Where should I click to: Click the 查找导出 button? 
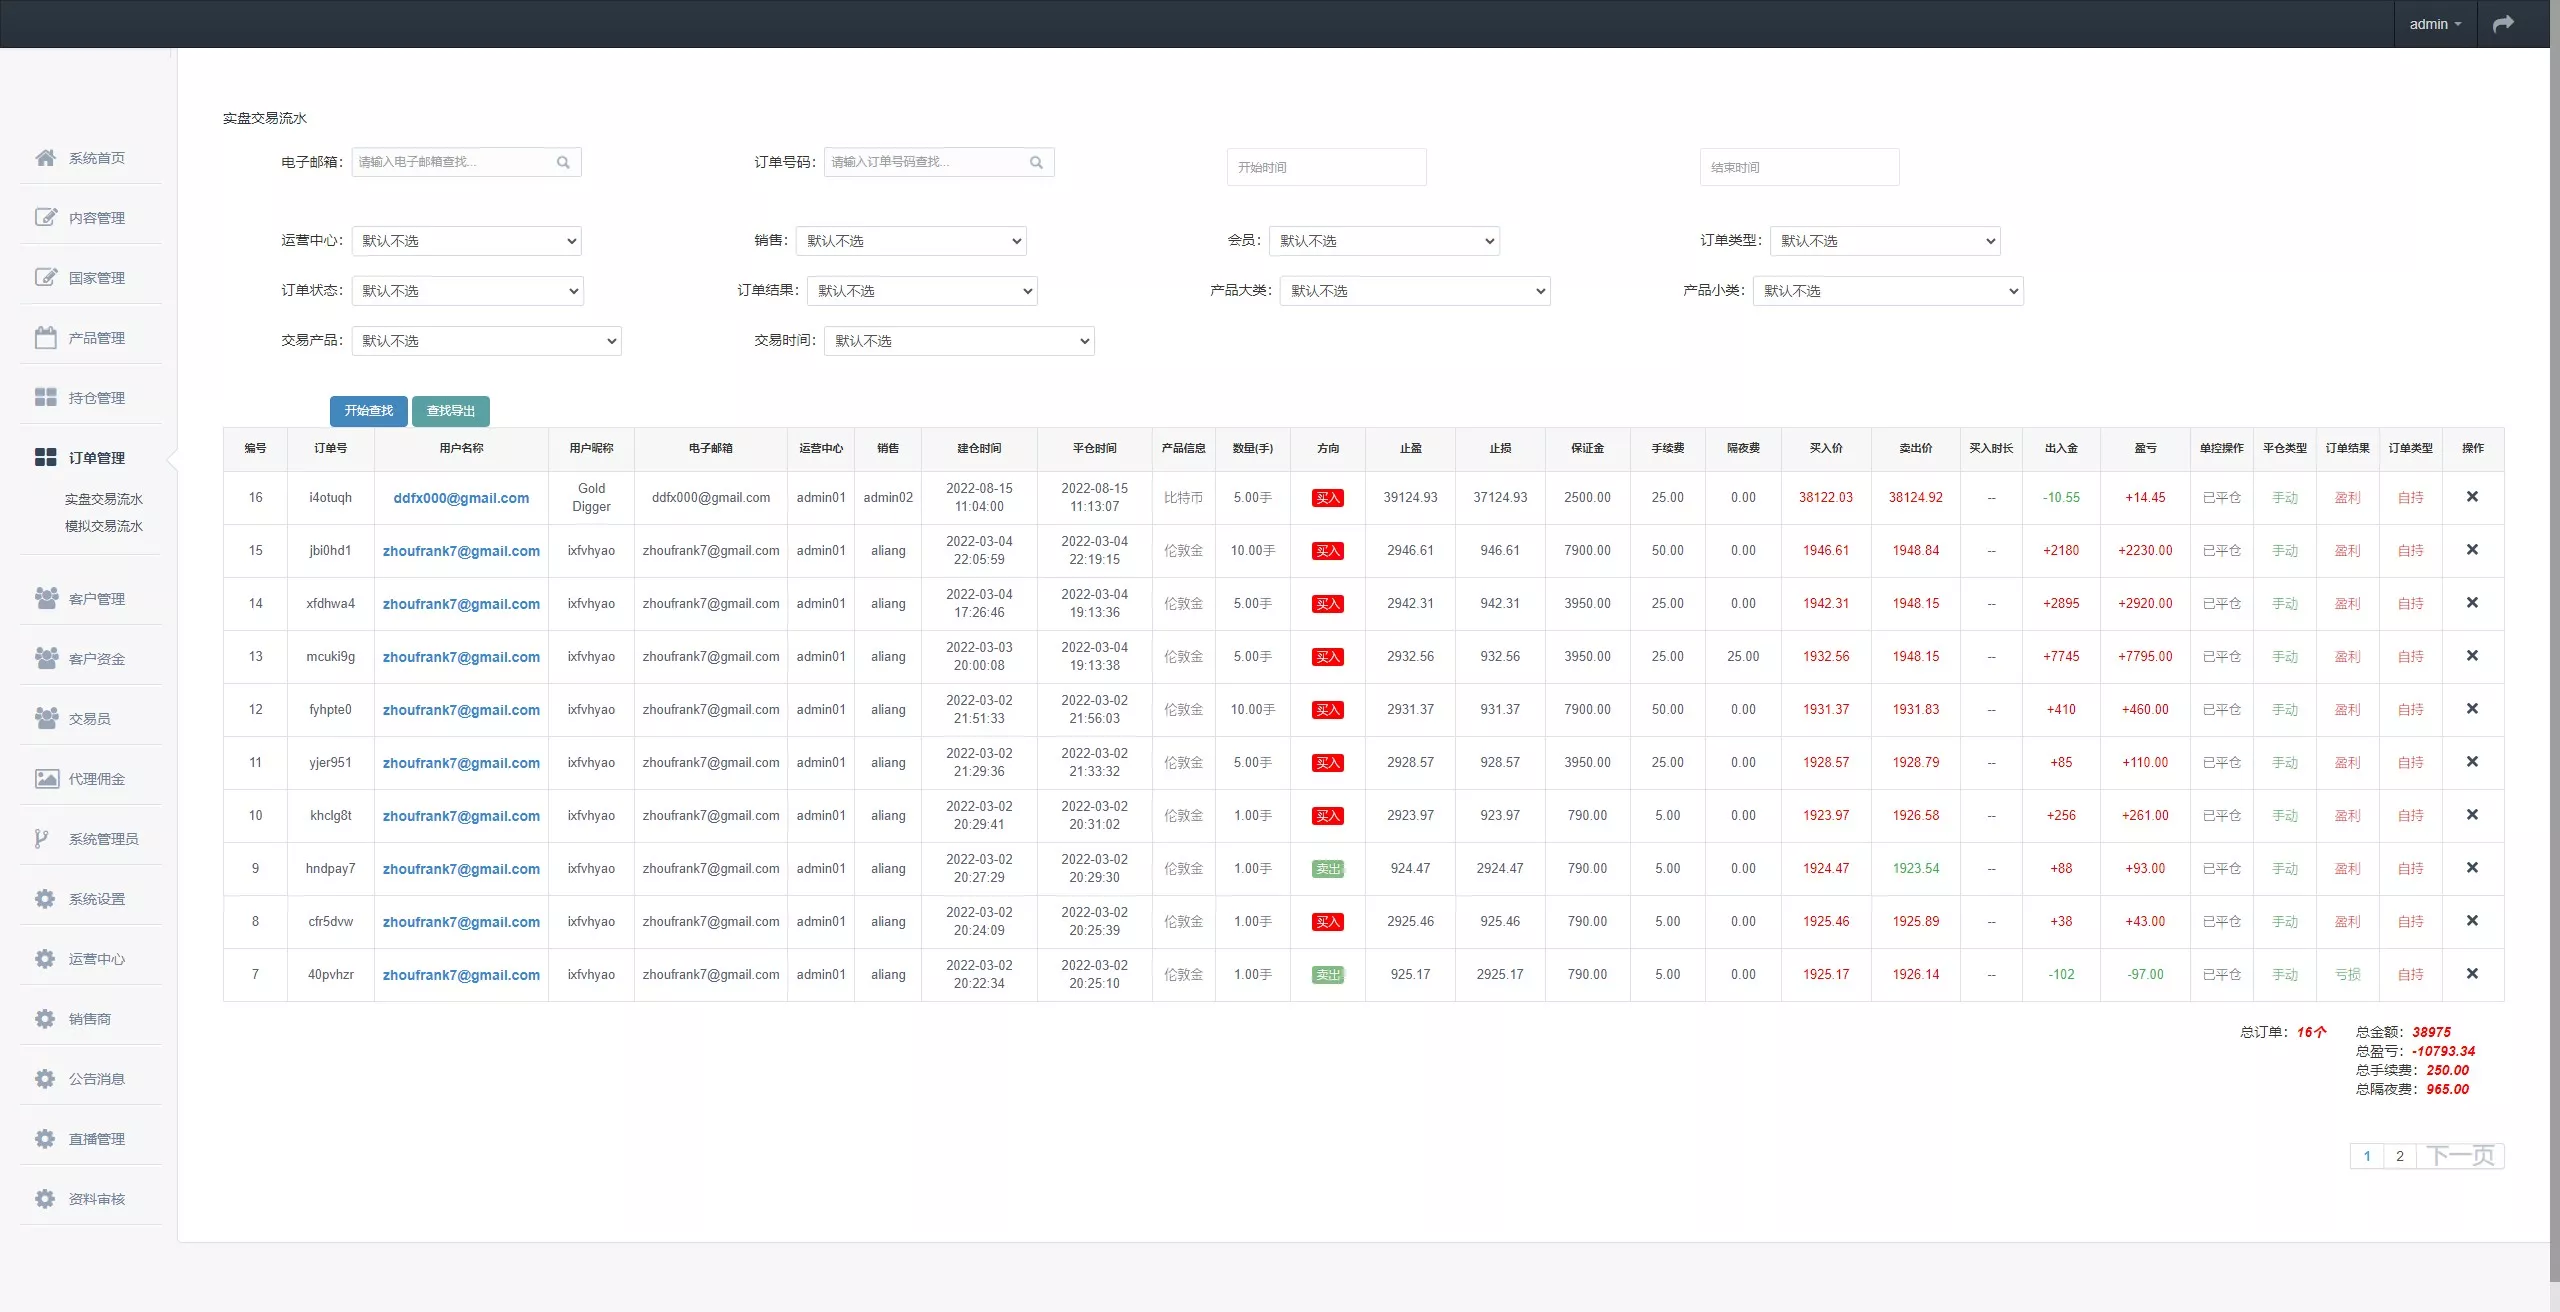click(x=451, y=411)
